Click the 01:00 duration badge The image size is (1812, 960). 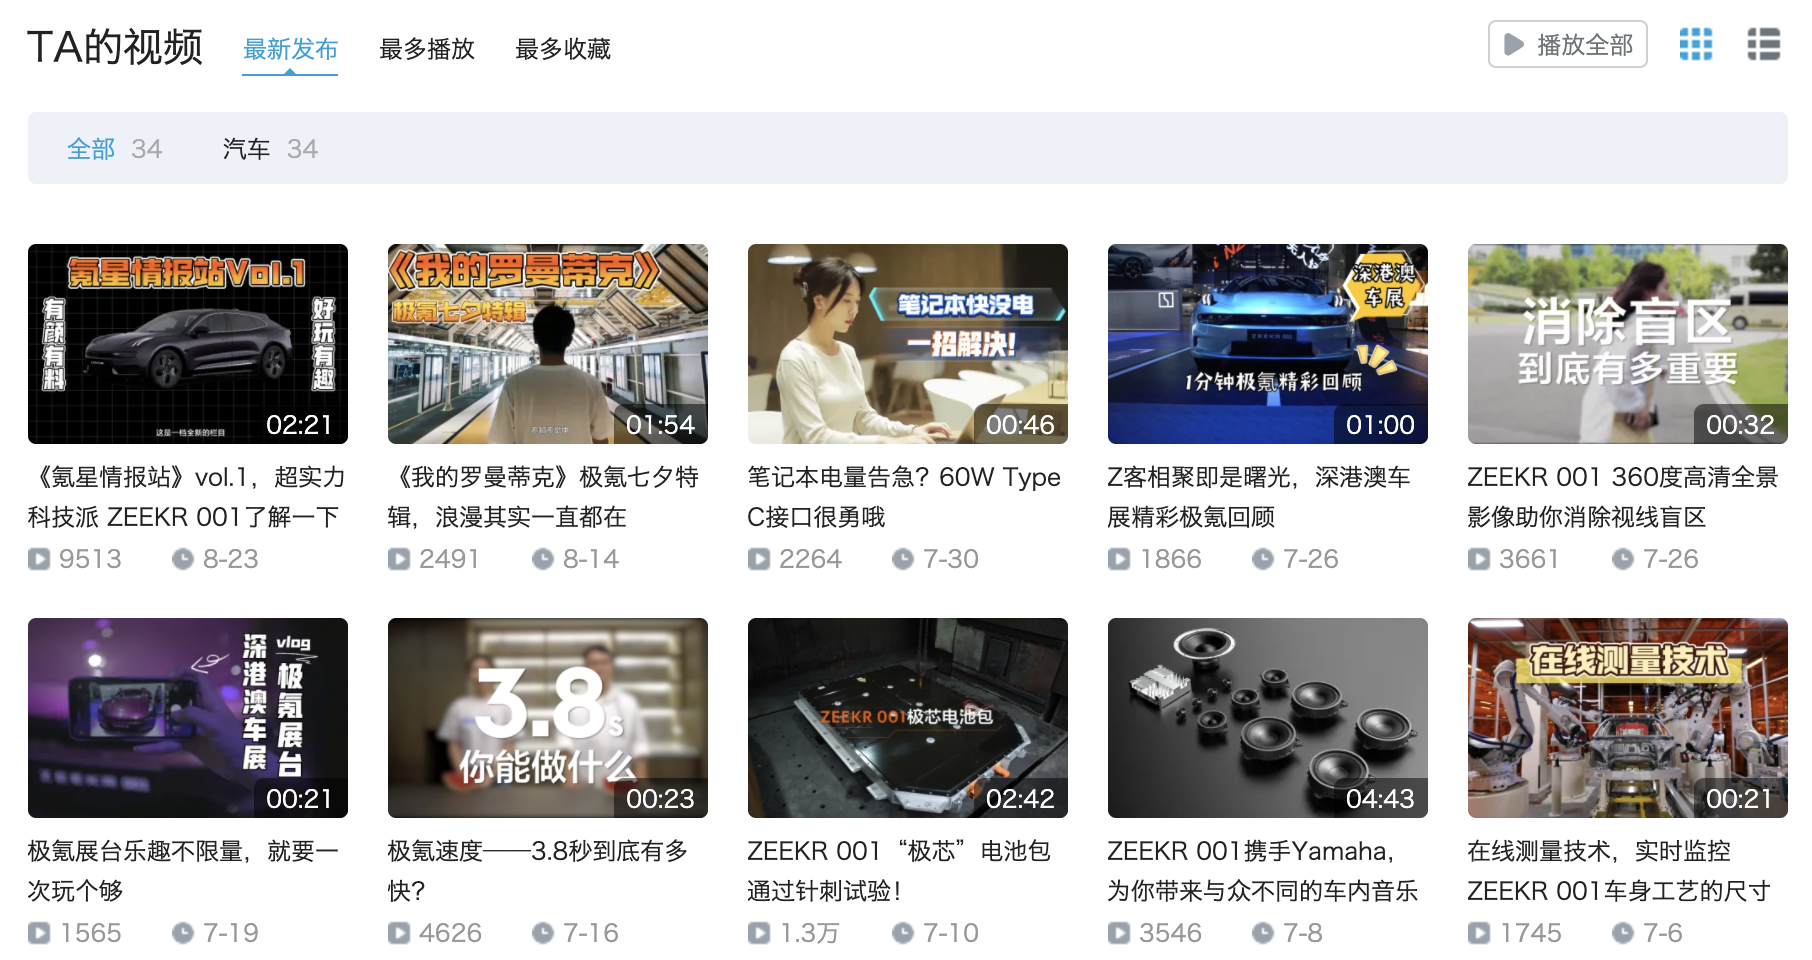pos(1380,425)
